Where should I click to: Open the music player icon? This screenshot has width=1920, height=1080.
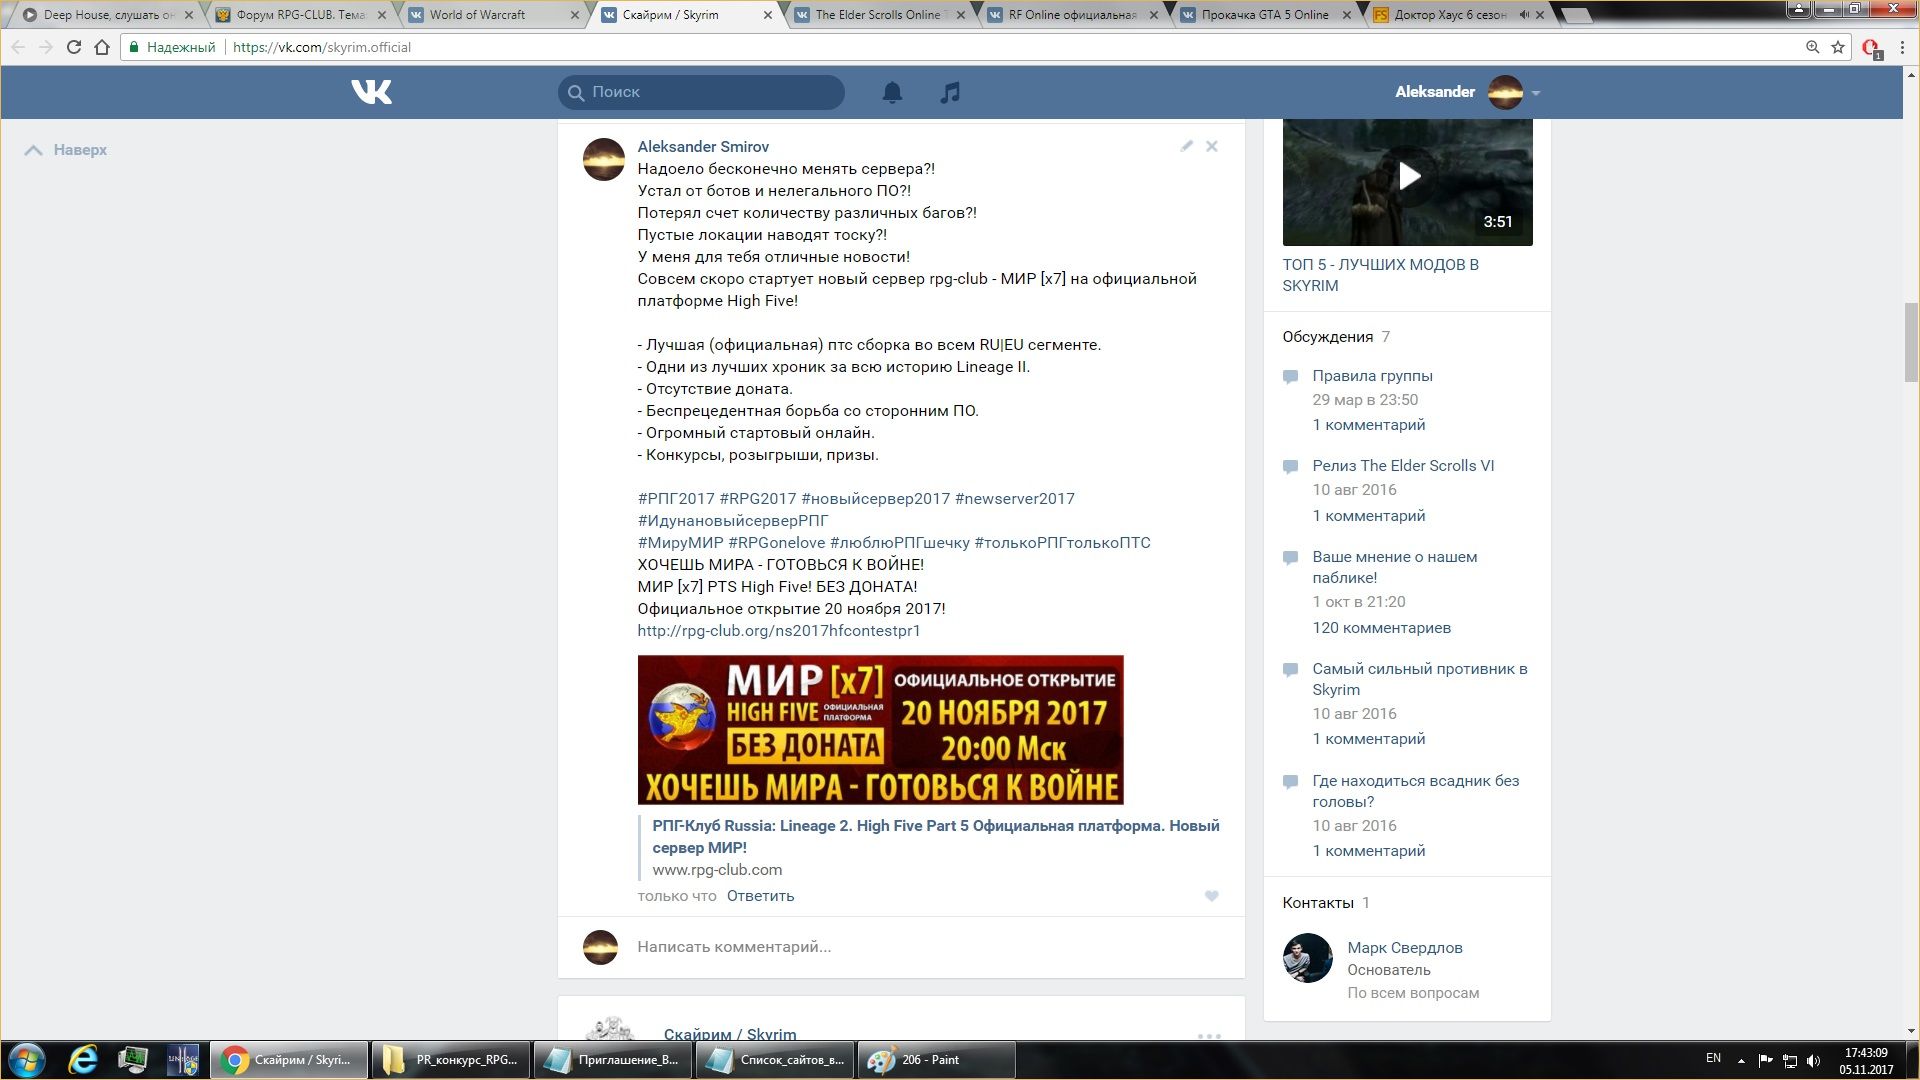point(950,92)
